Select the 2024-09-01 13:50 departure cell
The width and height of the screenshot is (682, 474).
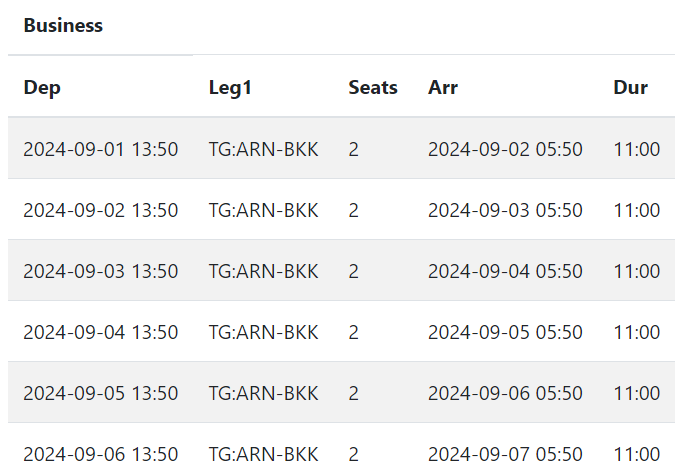coord(101,149)
